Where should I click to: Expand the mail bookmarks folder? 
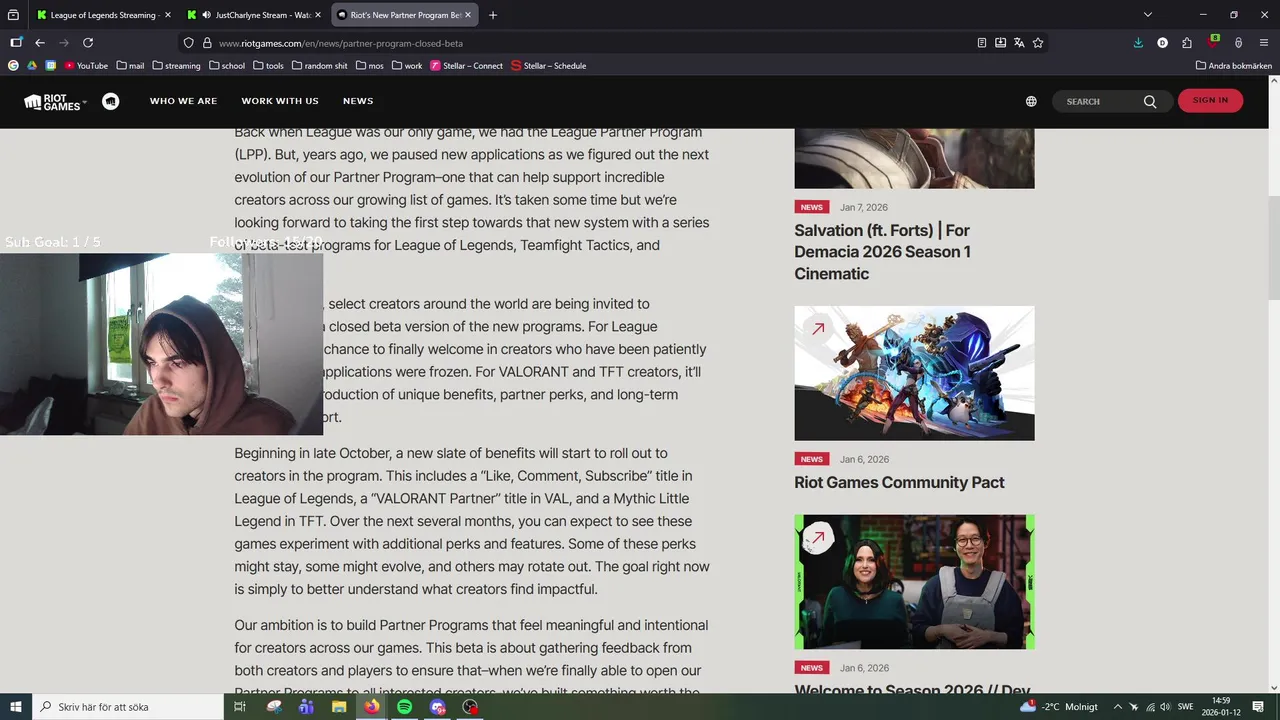(x=130, y=65)
